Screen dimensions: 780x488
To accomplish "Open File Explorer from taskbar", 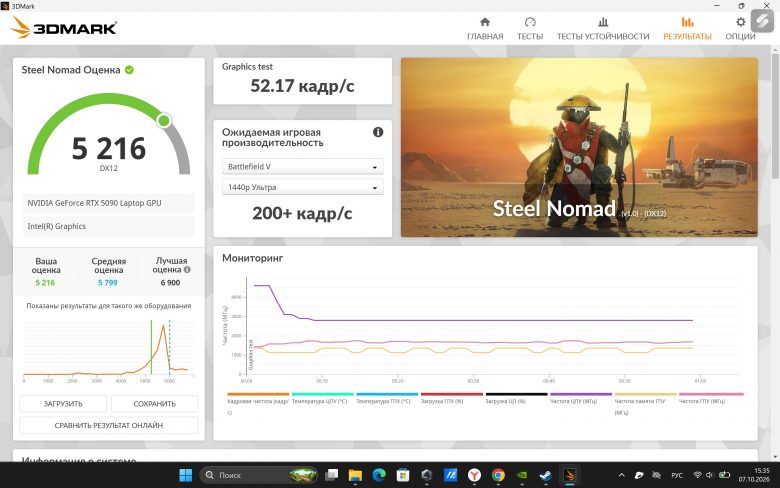I will [x=355, y=475].
